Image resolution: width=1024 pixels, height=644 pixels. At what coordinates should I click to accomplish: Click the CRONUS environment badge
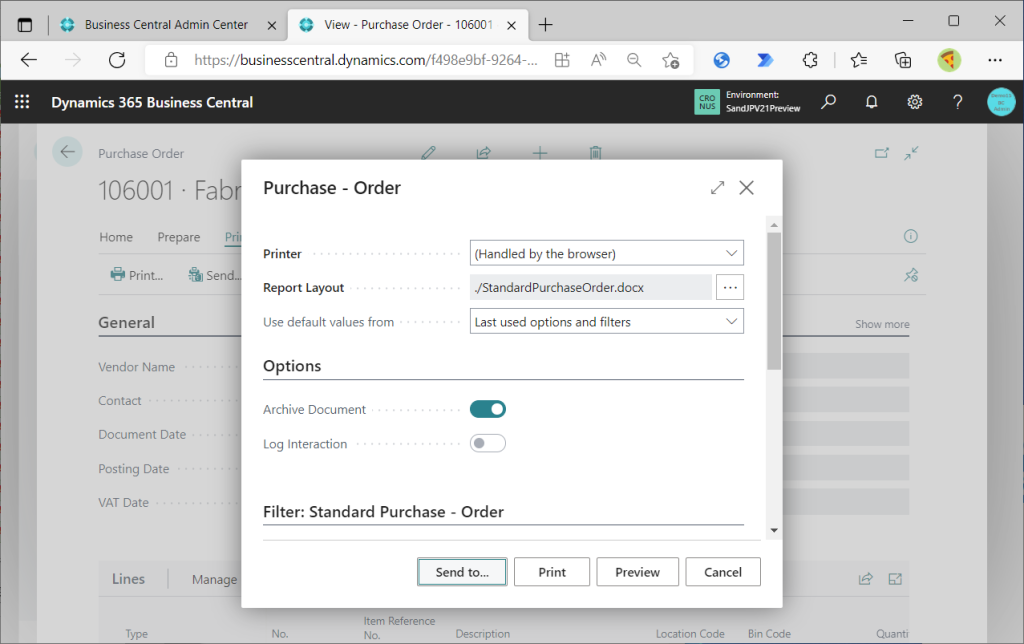coord(707,102)
